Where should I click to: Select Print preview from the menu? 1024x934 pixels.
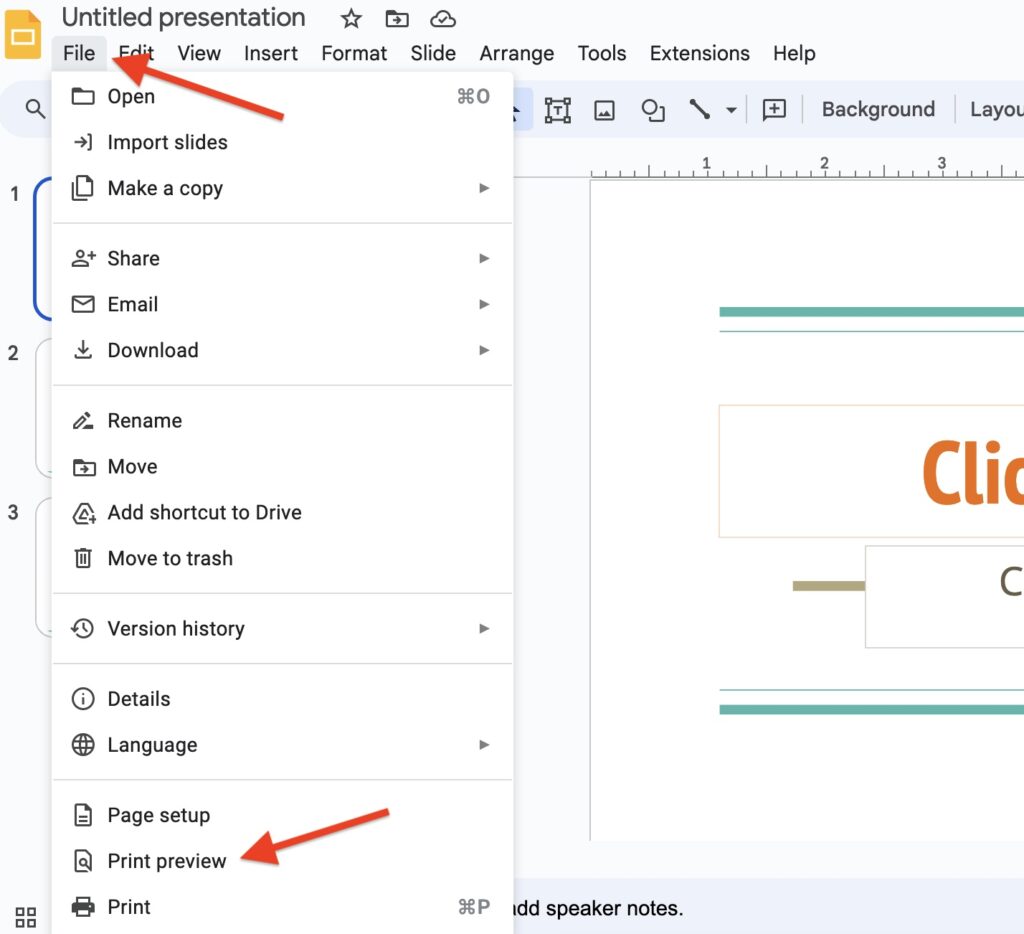coord(166,860)
